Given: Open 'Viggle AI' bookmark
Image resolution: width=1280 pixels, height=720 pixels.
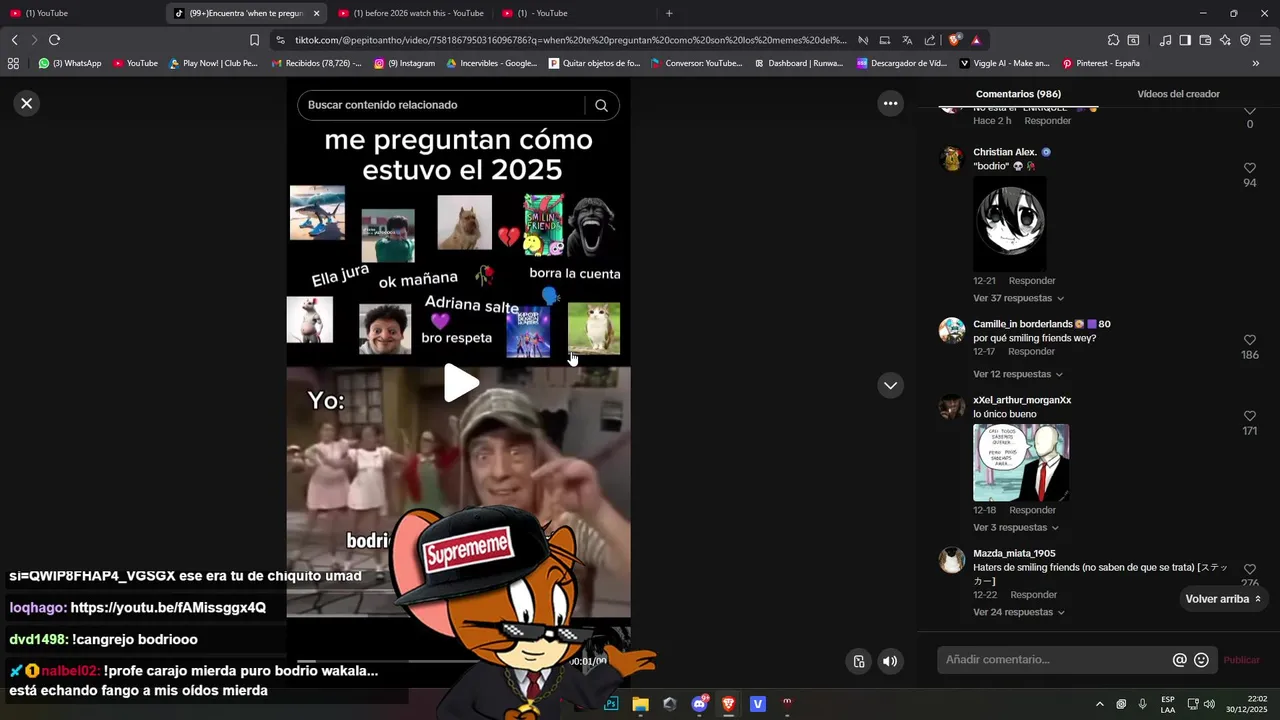Looking at the screenshot, I should point(1004,63).
